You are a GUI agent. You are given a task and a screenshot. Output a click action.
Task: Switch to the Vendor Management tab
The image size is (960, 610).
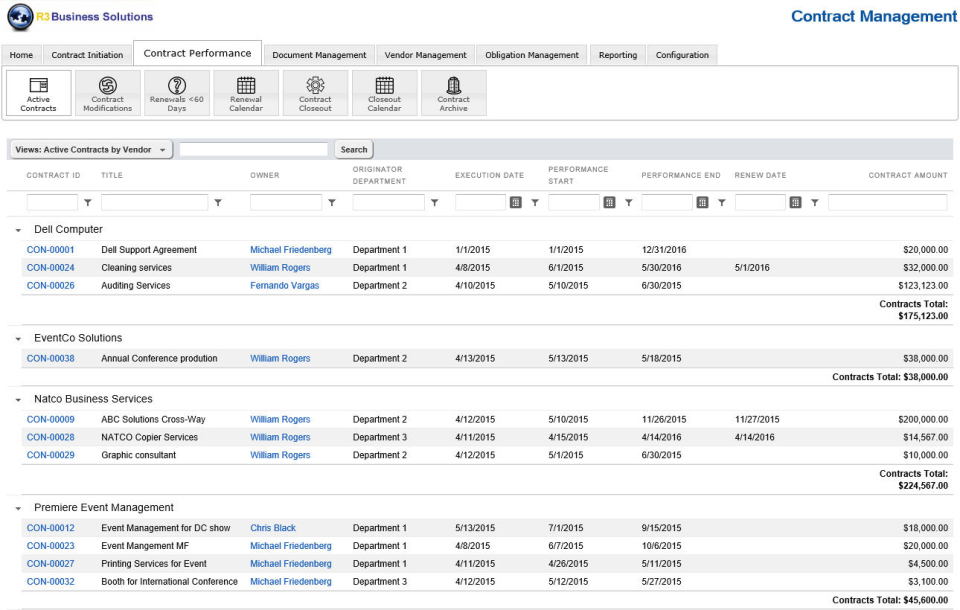(425, 55)
